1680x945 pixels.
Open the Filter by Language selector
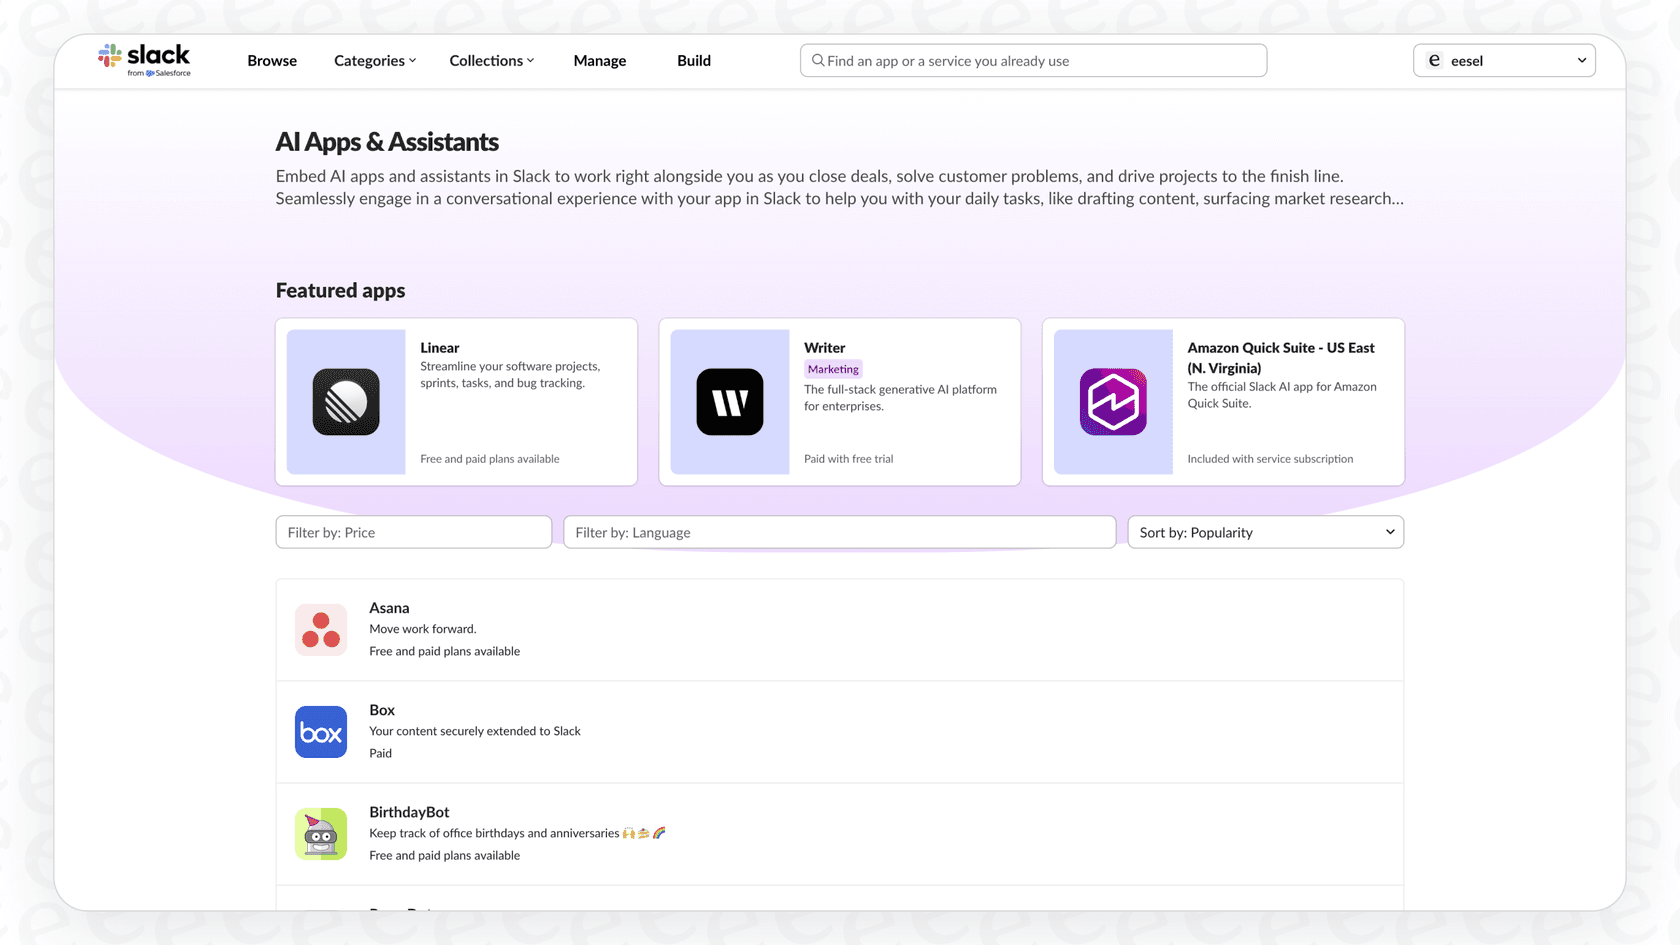pos(839,531)
